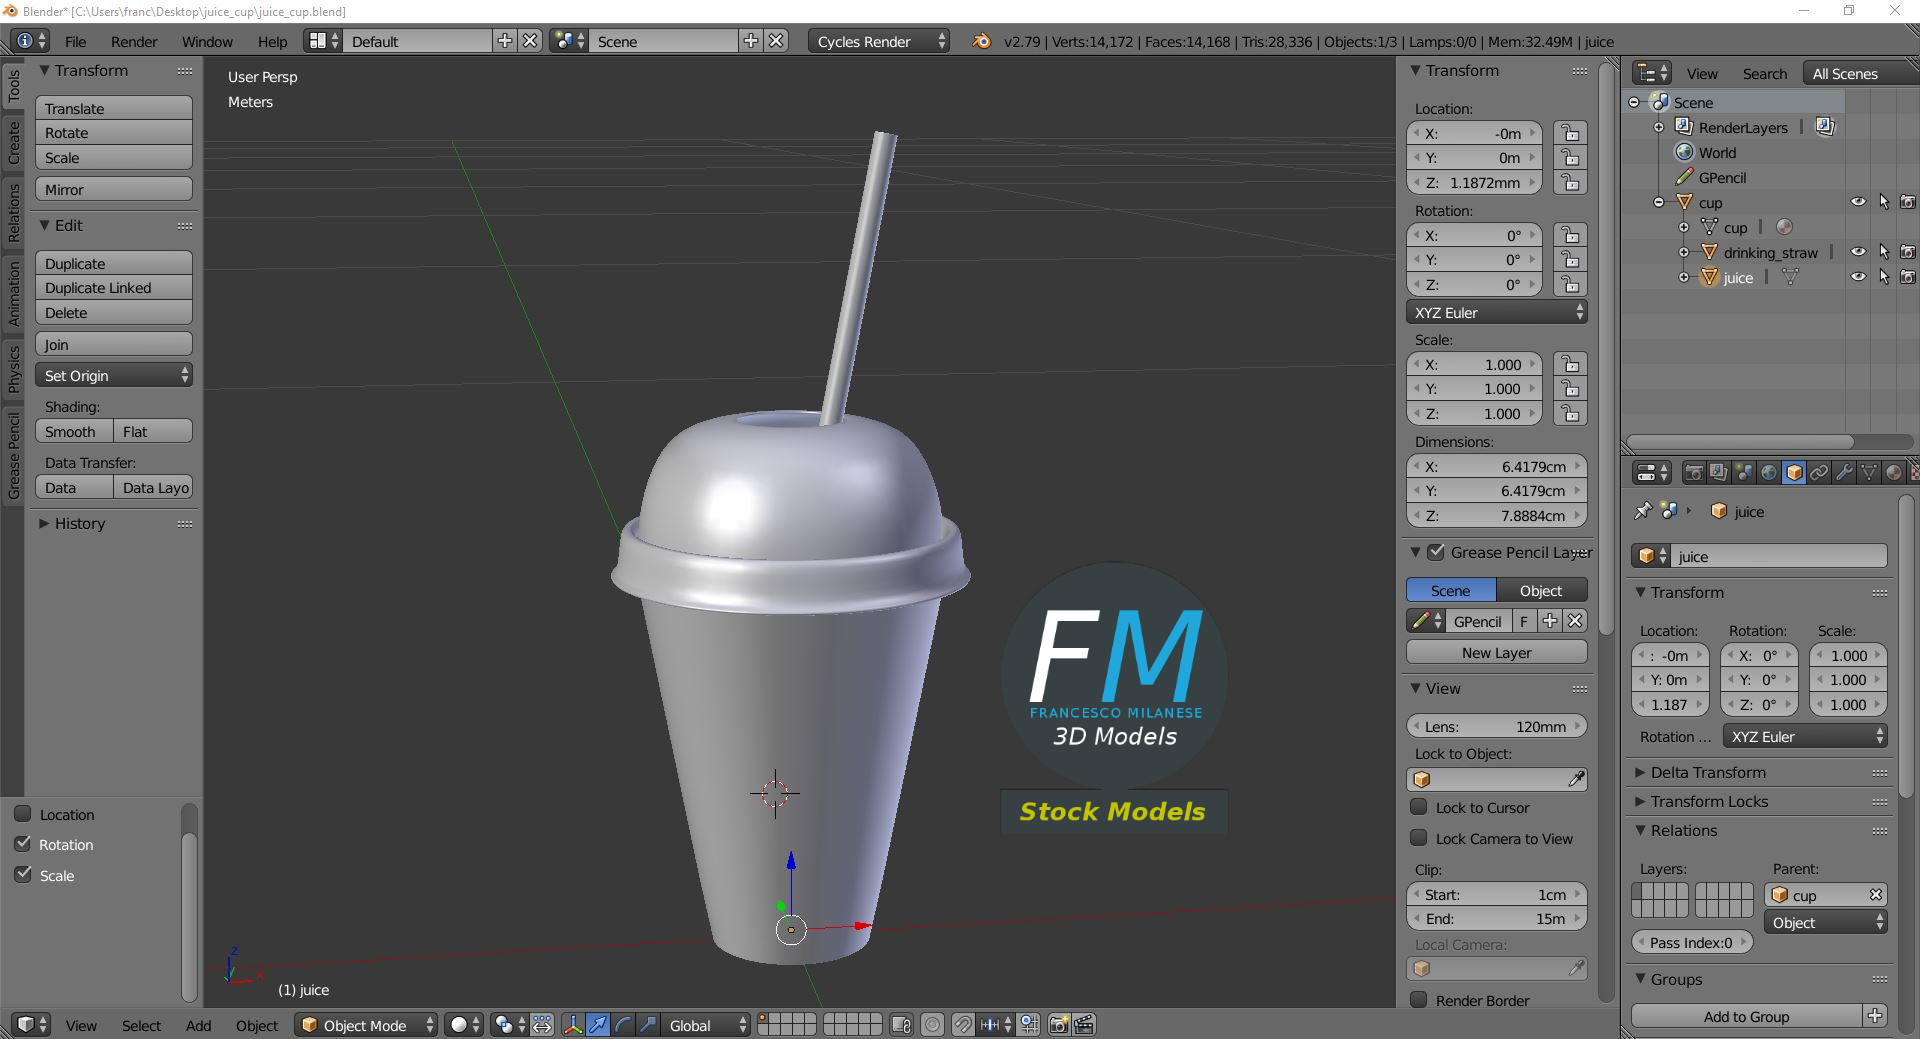This screenshot has width=1920, height=1039.
Task: Open the Render menu
Action: [134, 41]
